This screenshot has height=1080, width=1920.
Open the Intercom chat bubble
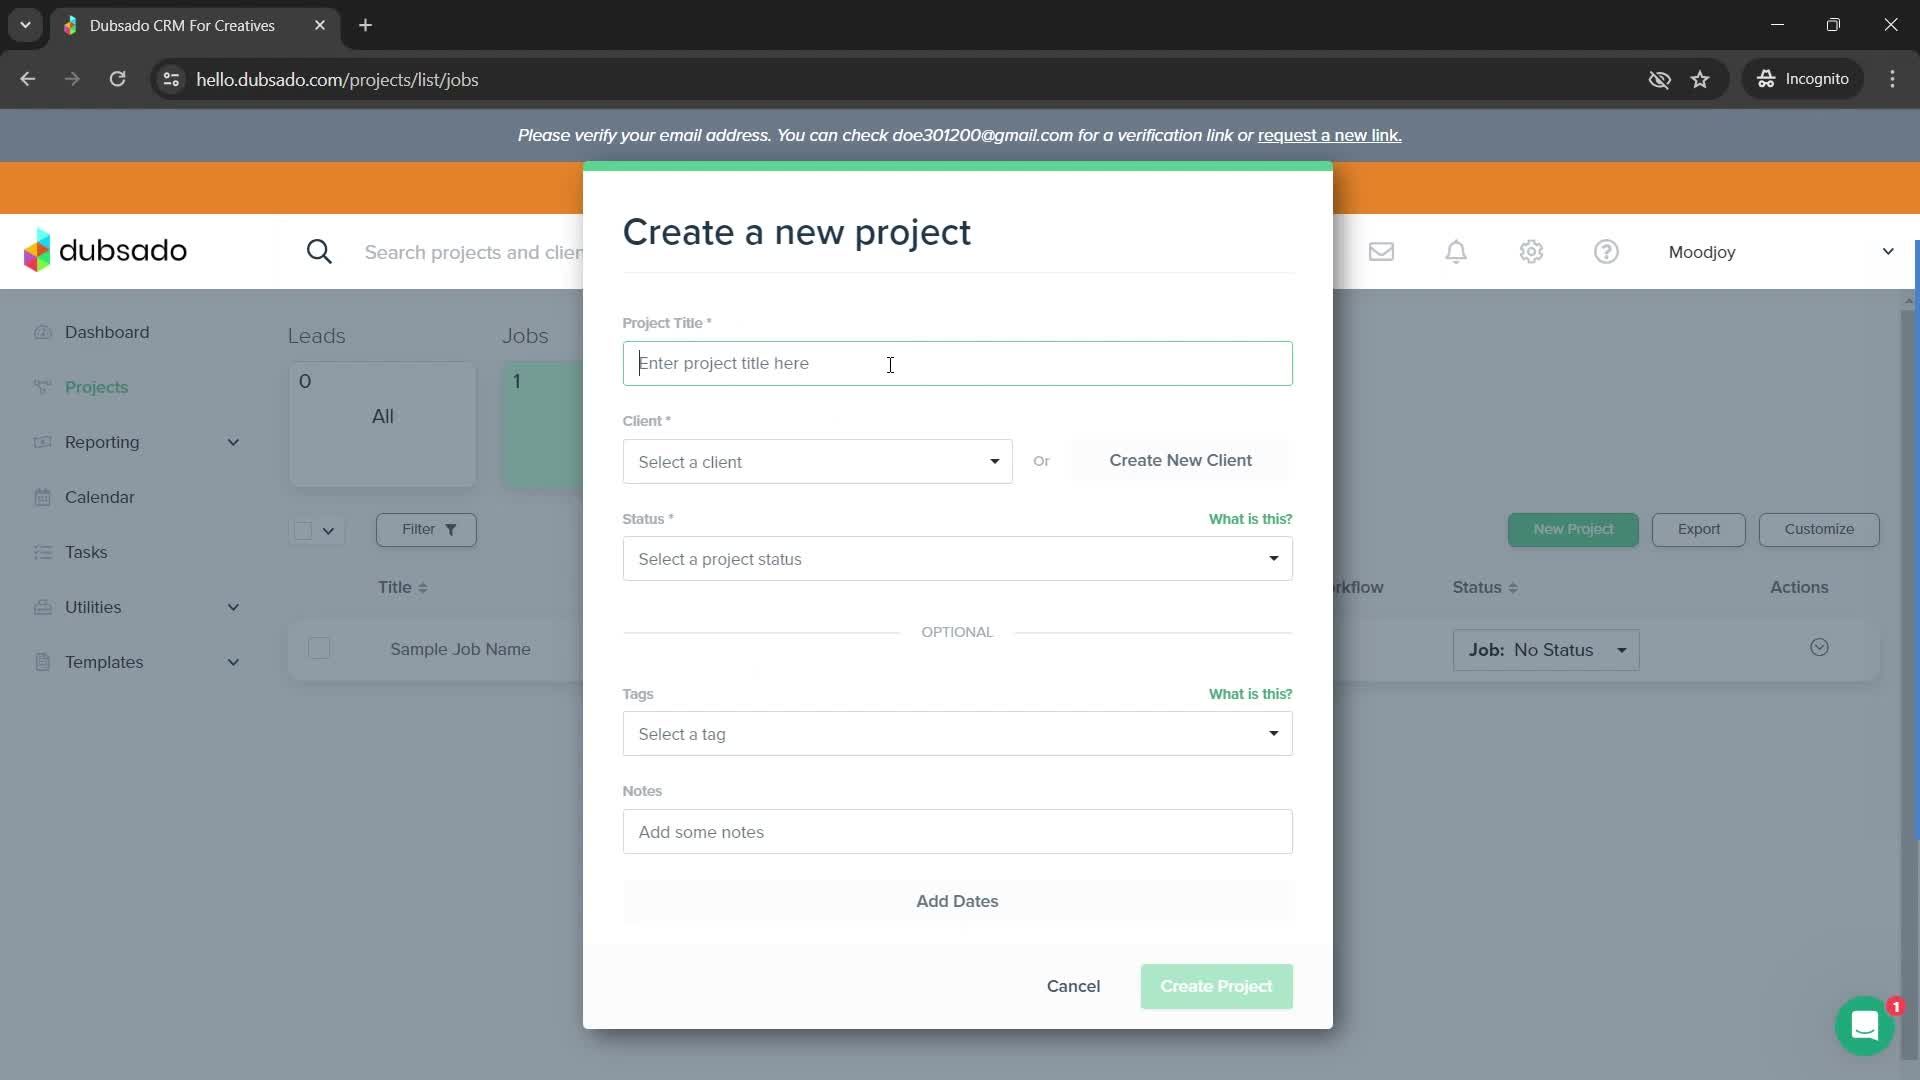pyautogui.click(x=1864, y=1026)
